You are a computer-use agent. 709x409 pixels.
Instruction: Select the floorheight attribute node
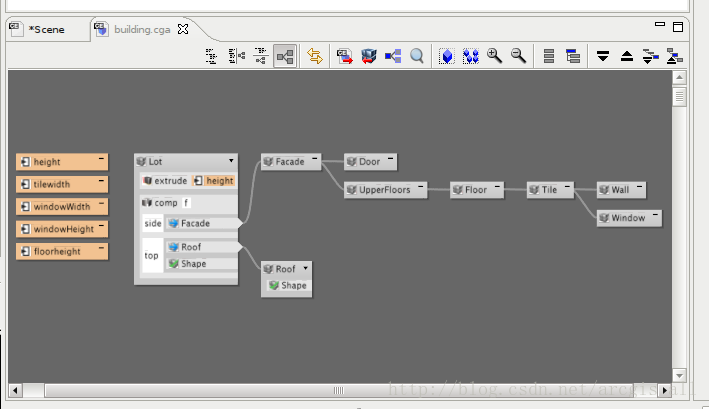[62, 251]
